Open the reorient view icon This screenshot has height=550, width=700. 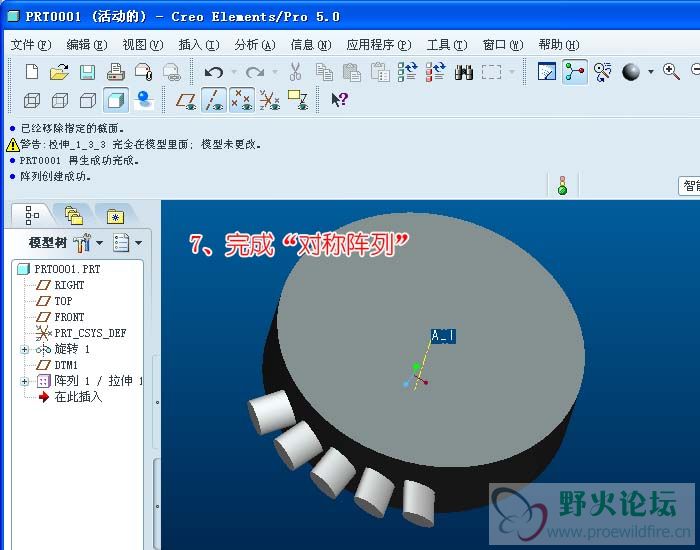[603, 71]
